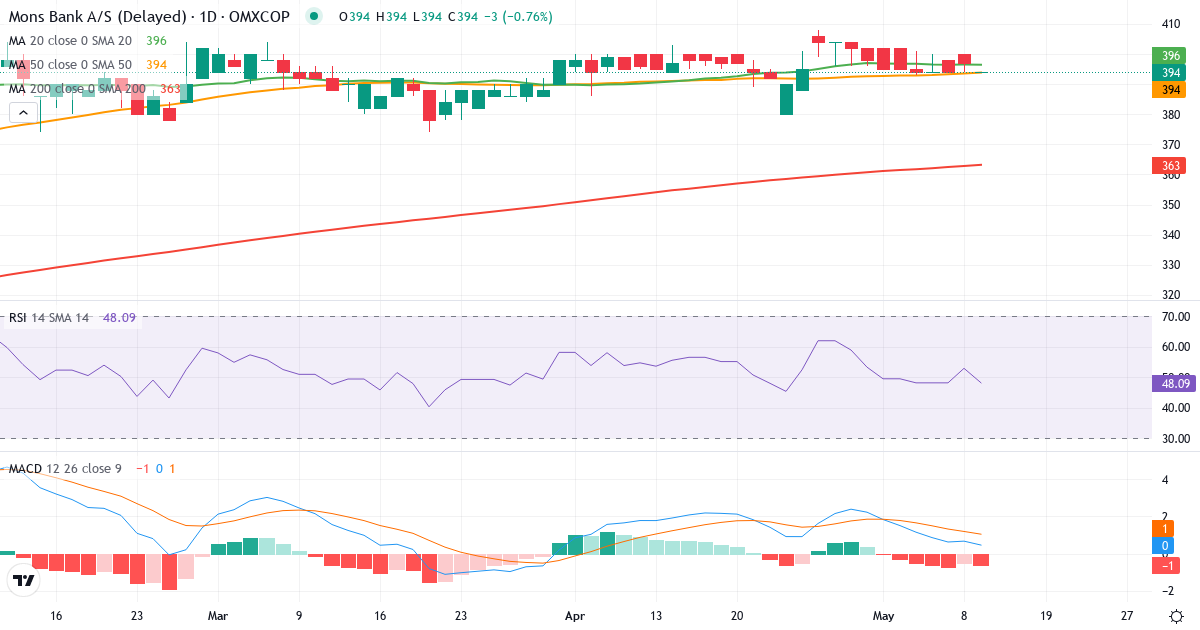Select the MA 200 close indicator legend
1200x630 pixels.
click(x=77, y=89)
